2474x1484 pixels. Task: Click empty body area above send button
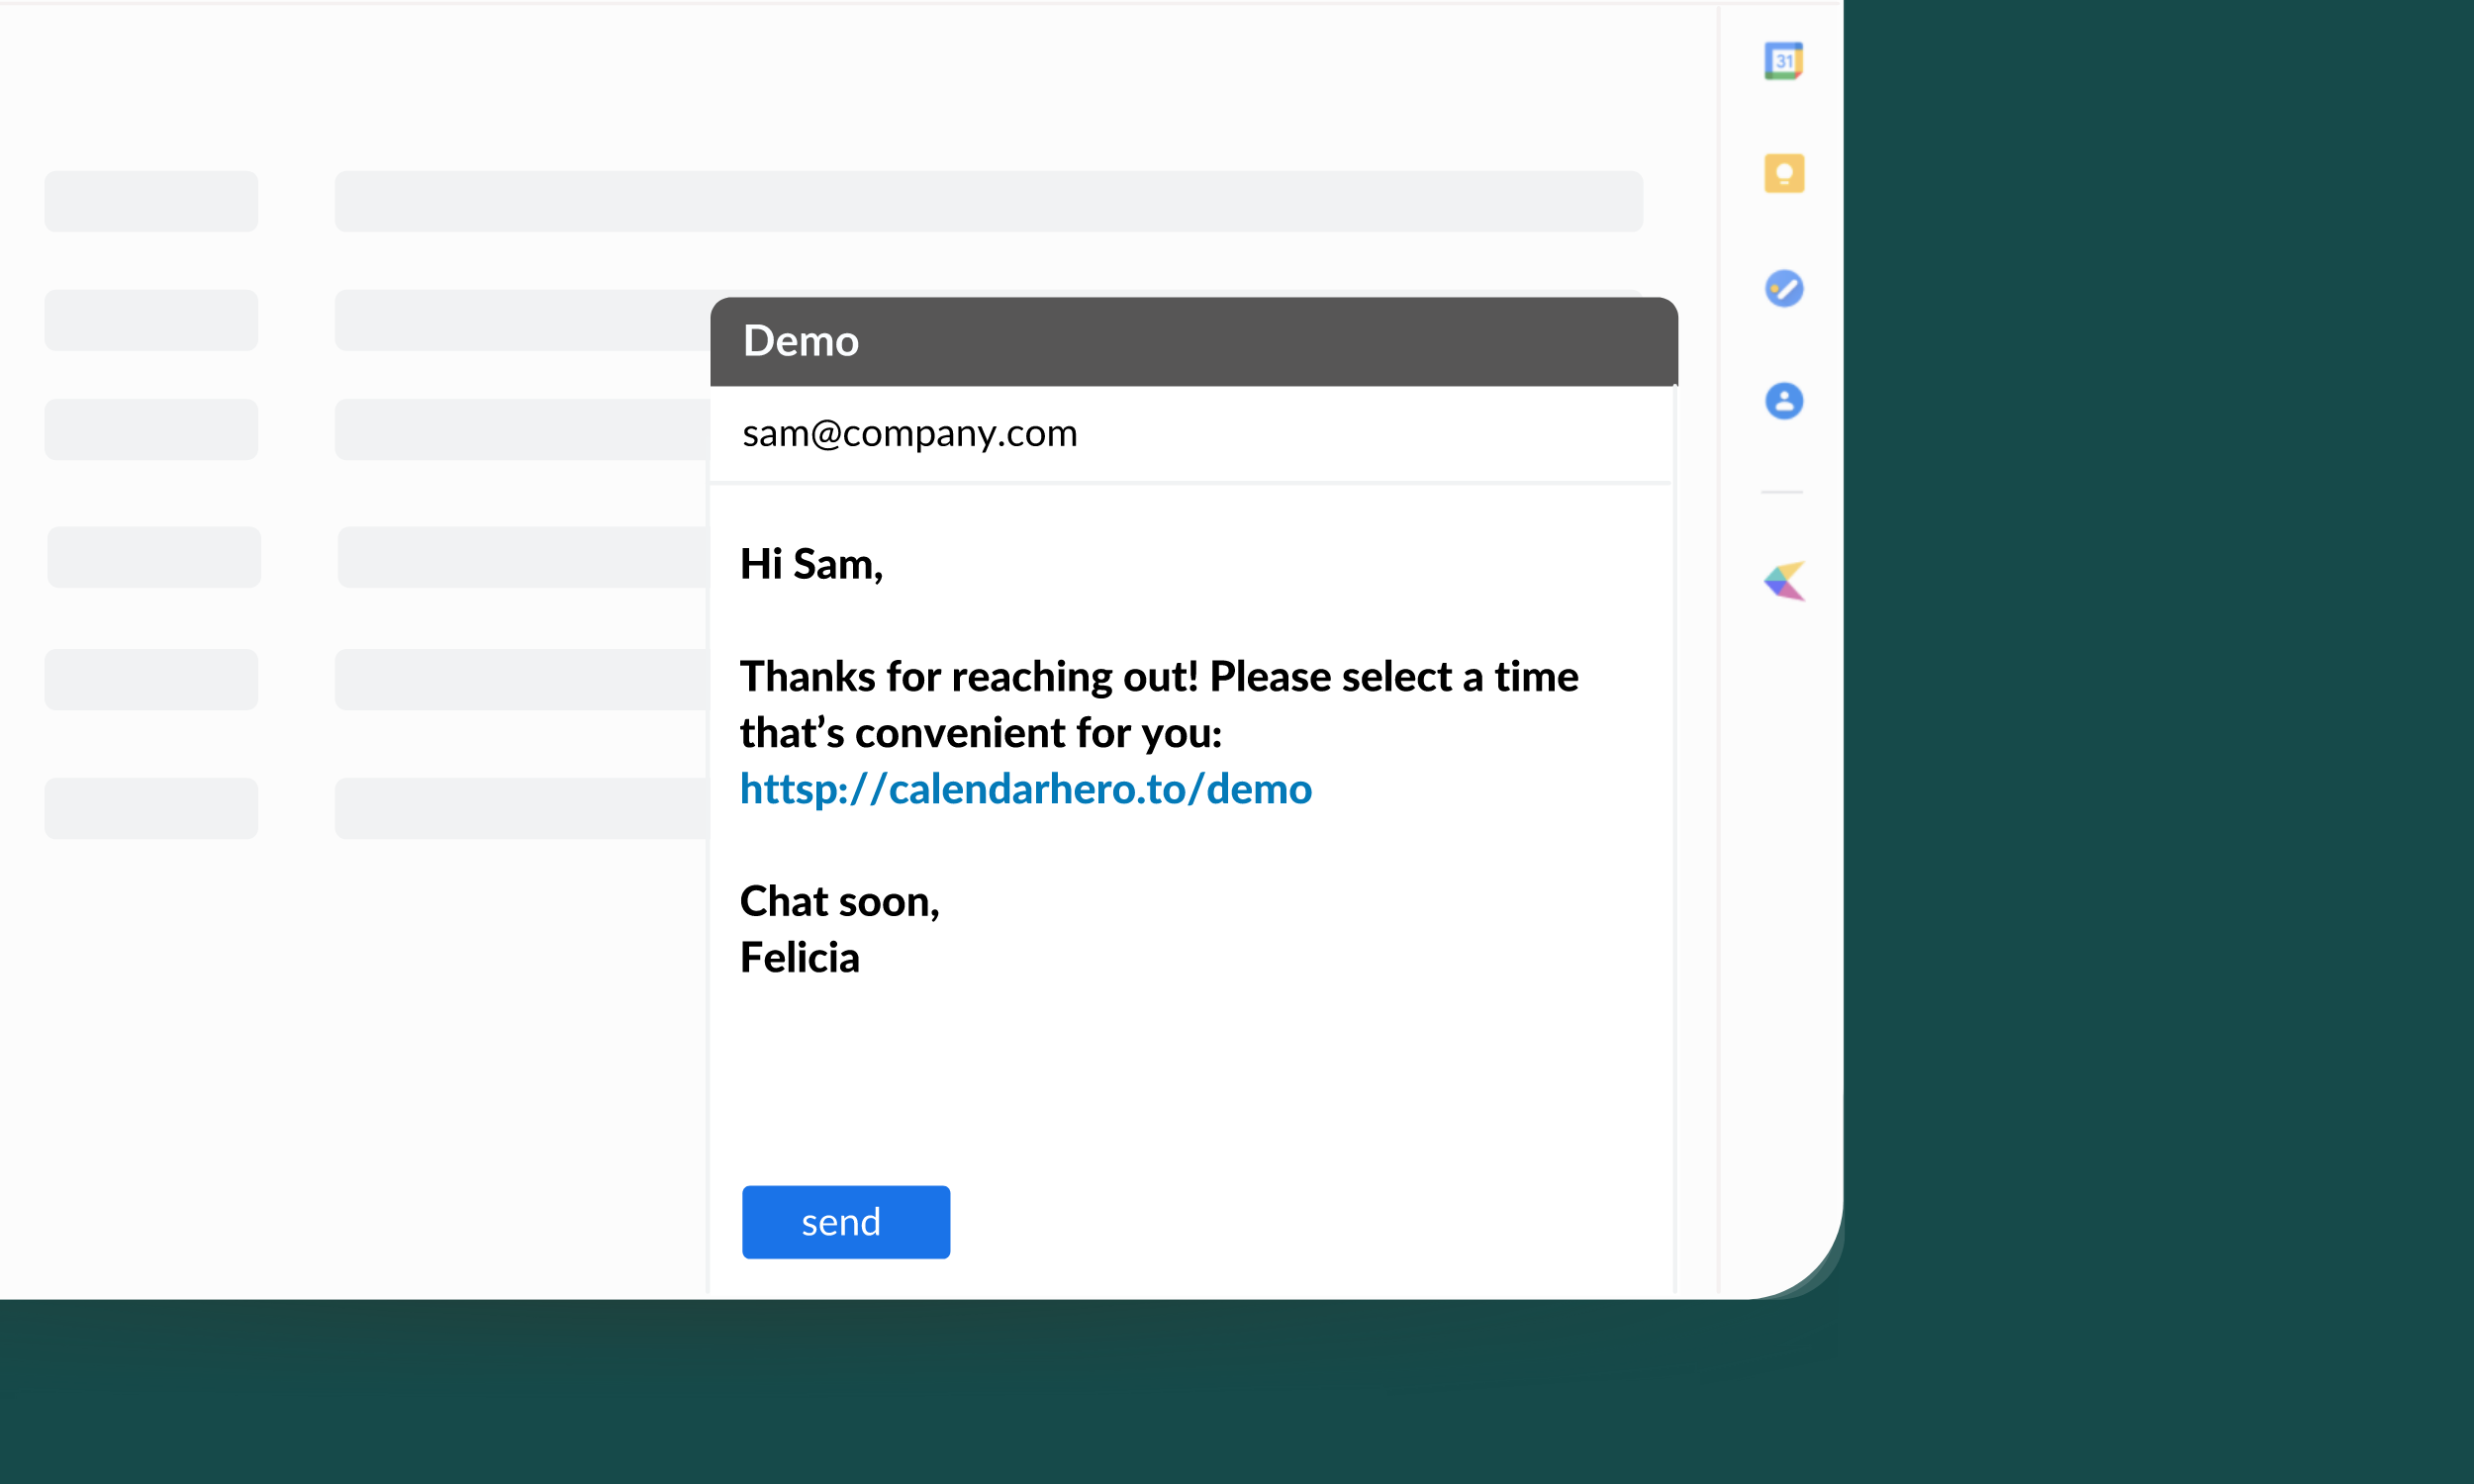click(x=1190, y=1080)
